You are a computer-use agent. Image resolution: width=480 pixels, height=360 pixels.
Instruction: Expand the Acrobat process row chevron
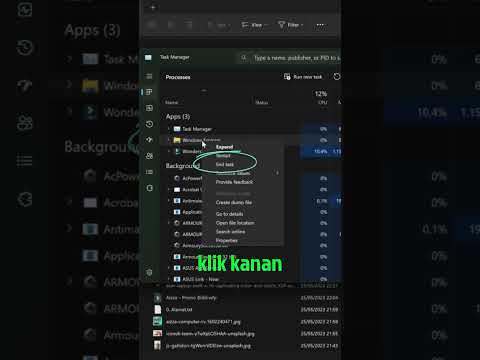169,190
